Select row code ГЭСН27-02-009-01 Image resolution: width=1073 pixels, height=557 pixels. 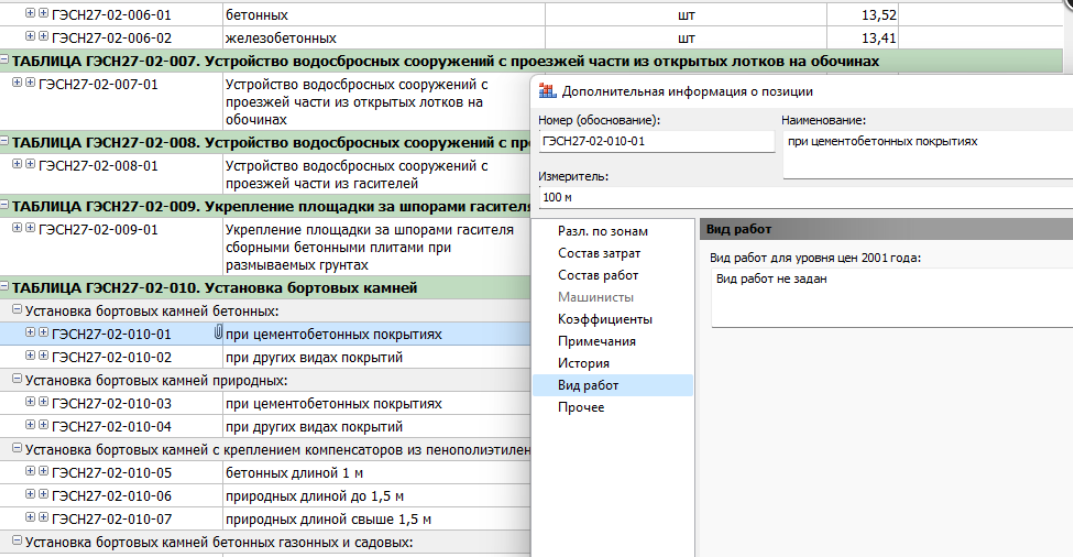99,230
